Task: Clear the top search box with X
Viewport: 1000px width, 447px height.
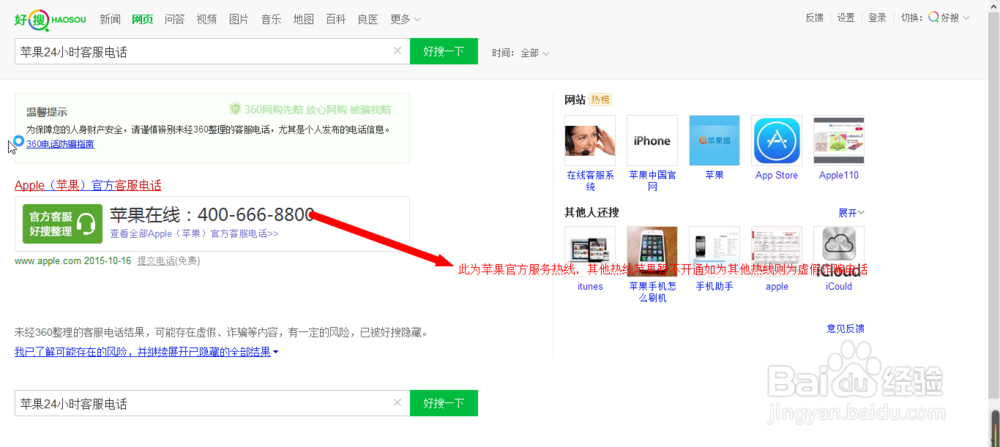Action: pos(397,51)
